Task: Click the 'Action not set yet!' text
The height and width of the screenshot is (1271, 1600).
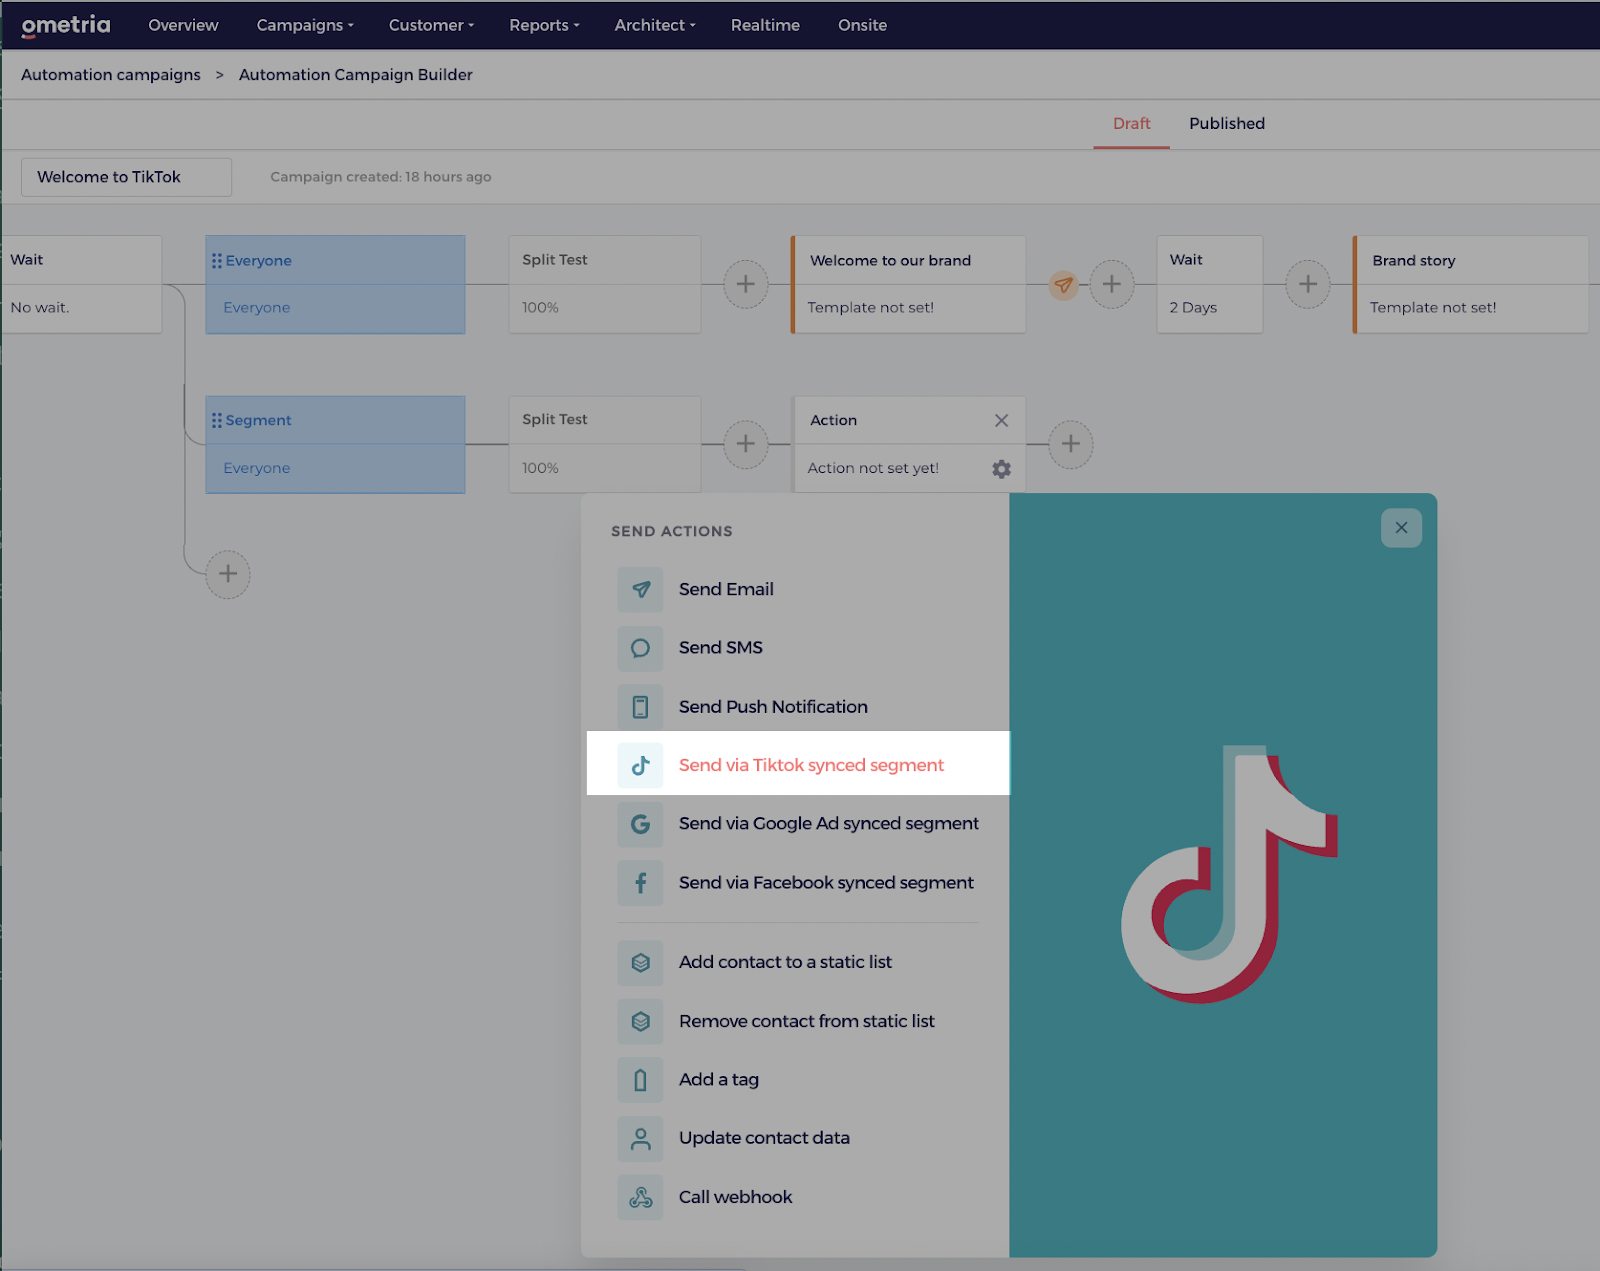Action: pyautogui.click(x=873, y=468)
